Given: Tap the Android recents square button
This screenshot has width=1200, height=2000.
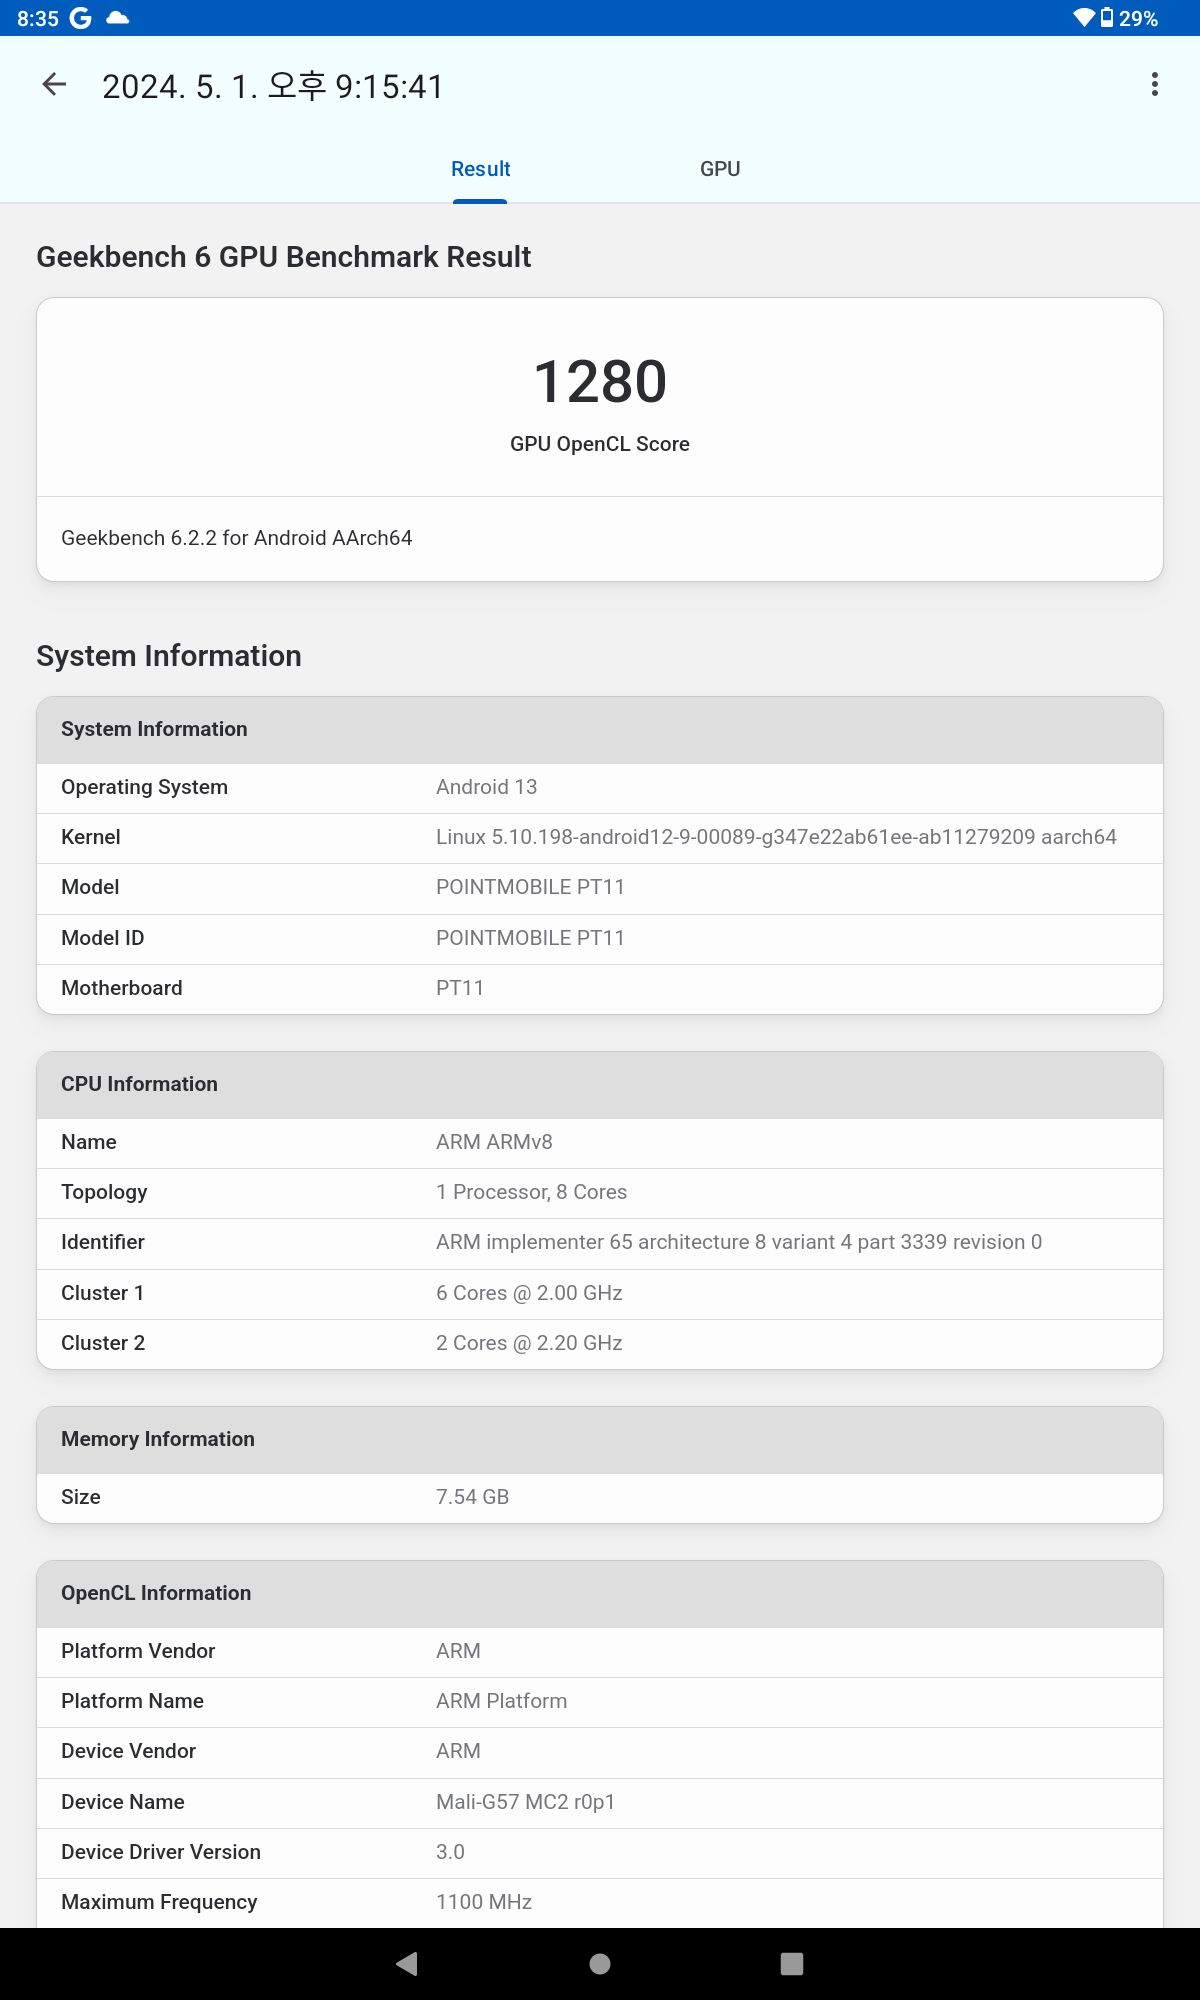Looking at the screenshot, I should [x=792, y=1964].
